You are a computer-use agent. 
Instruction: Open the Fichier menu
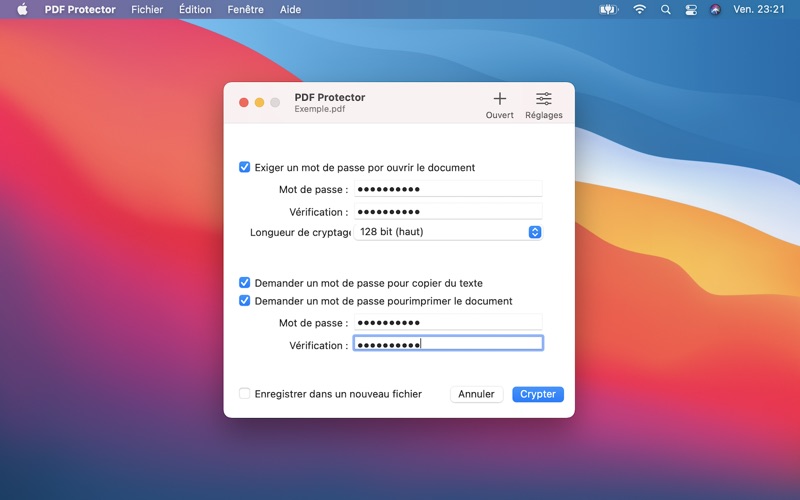[x=147, y=9]
